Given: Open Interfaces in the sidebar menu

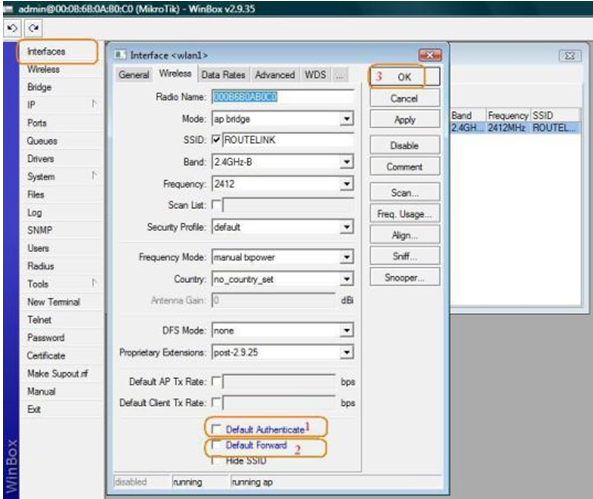Looking at the screenshot, I should [46, 51].
